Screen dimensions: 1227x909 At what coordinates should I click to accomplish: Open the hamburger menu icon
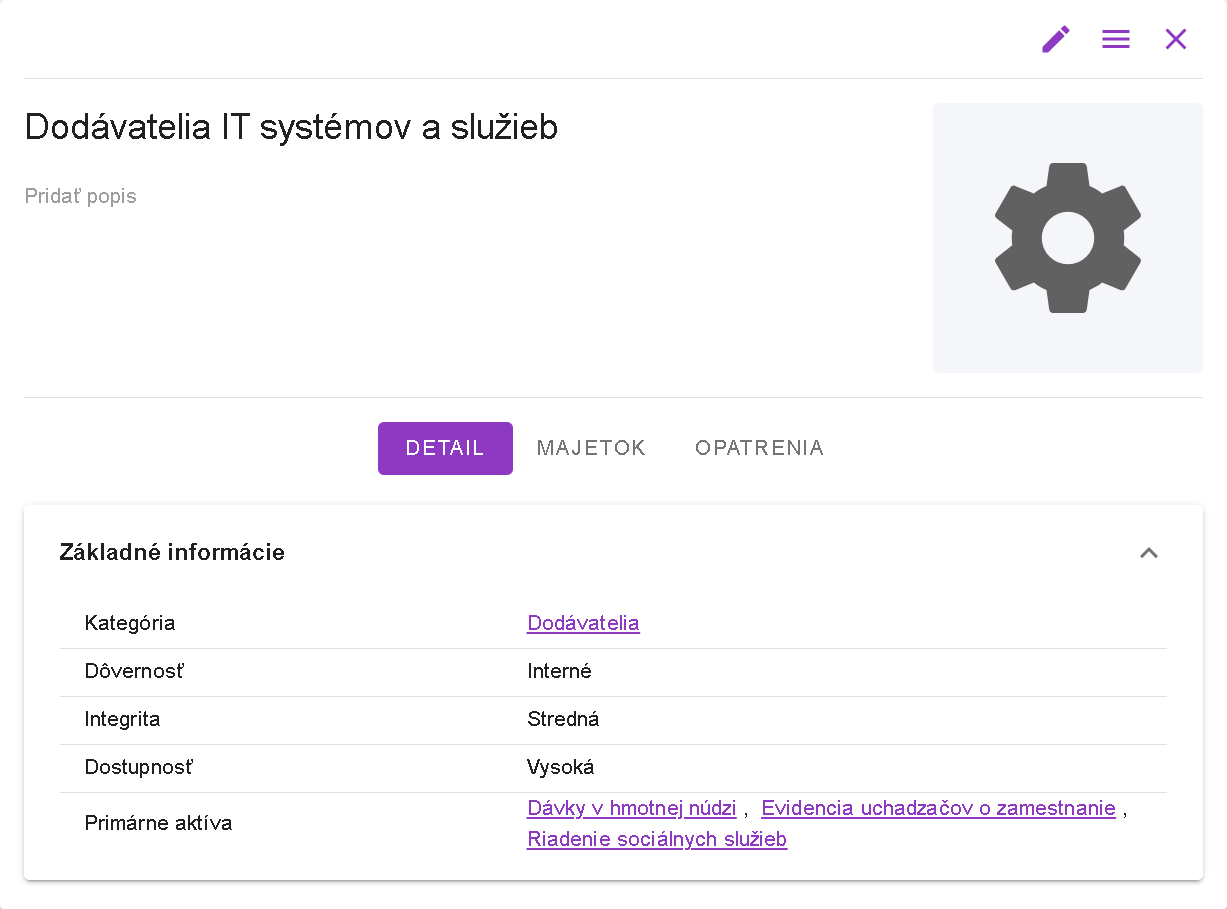pos(1116,39)
